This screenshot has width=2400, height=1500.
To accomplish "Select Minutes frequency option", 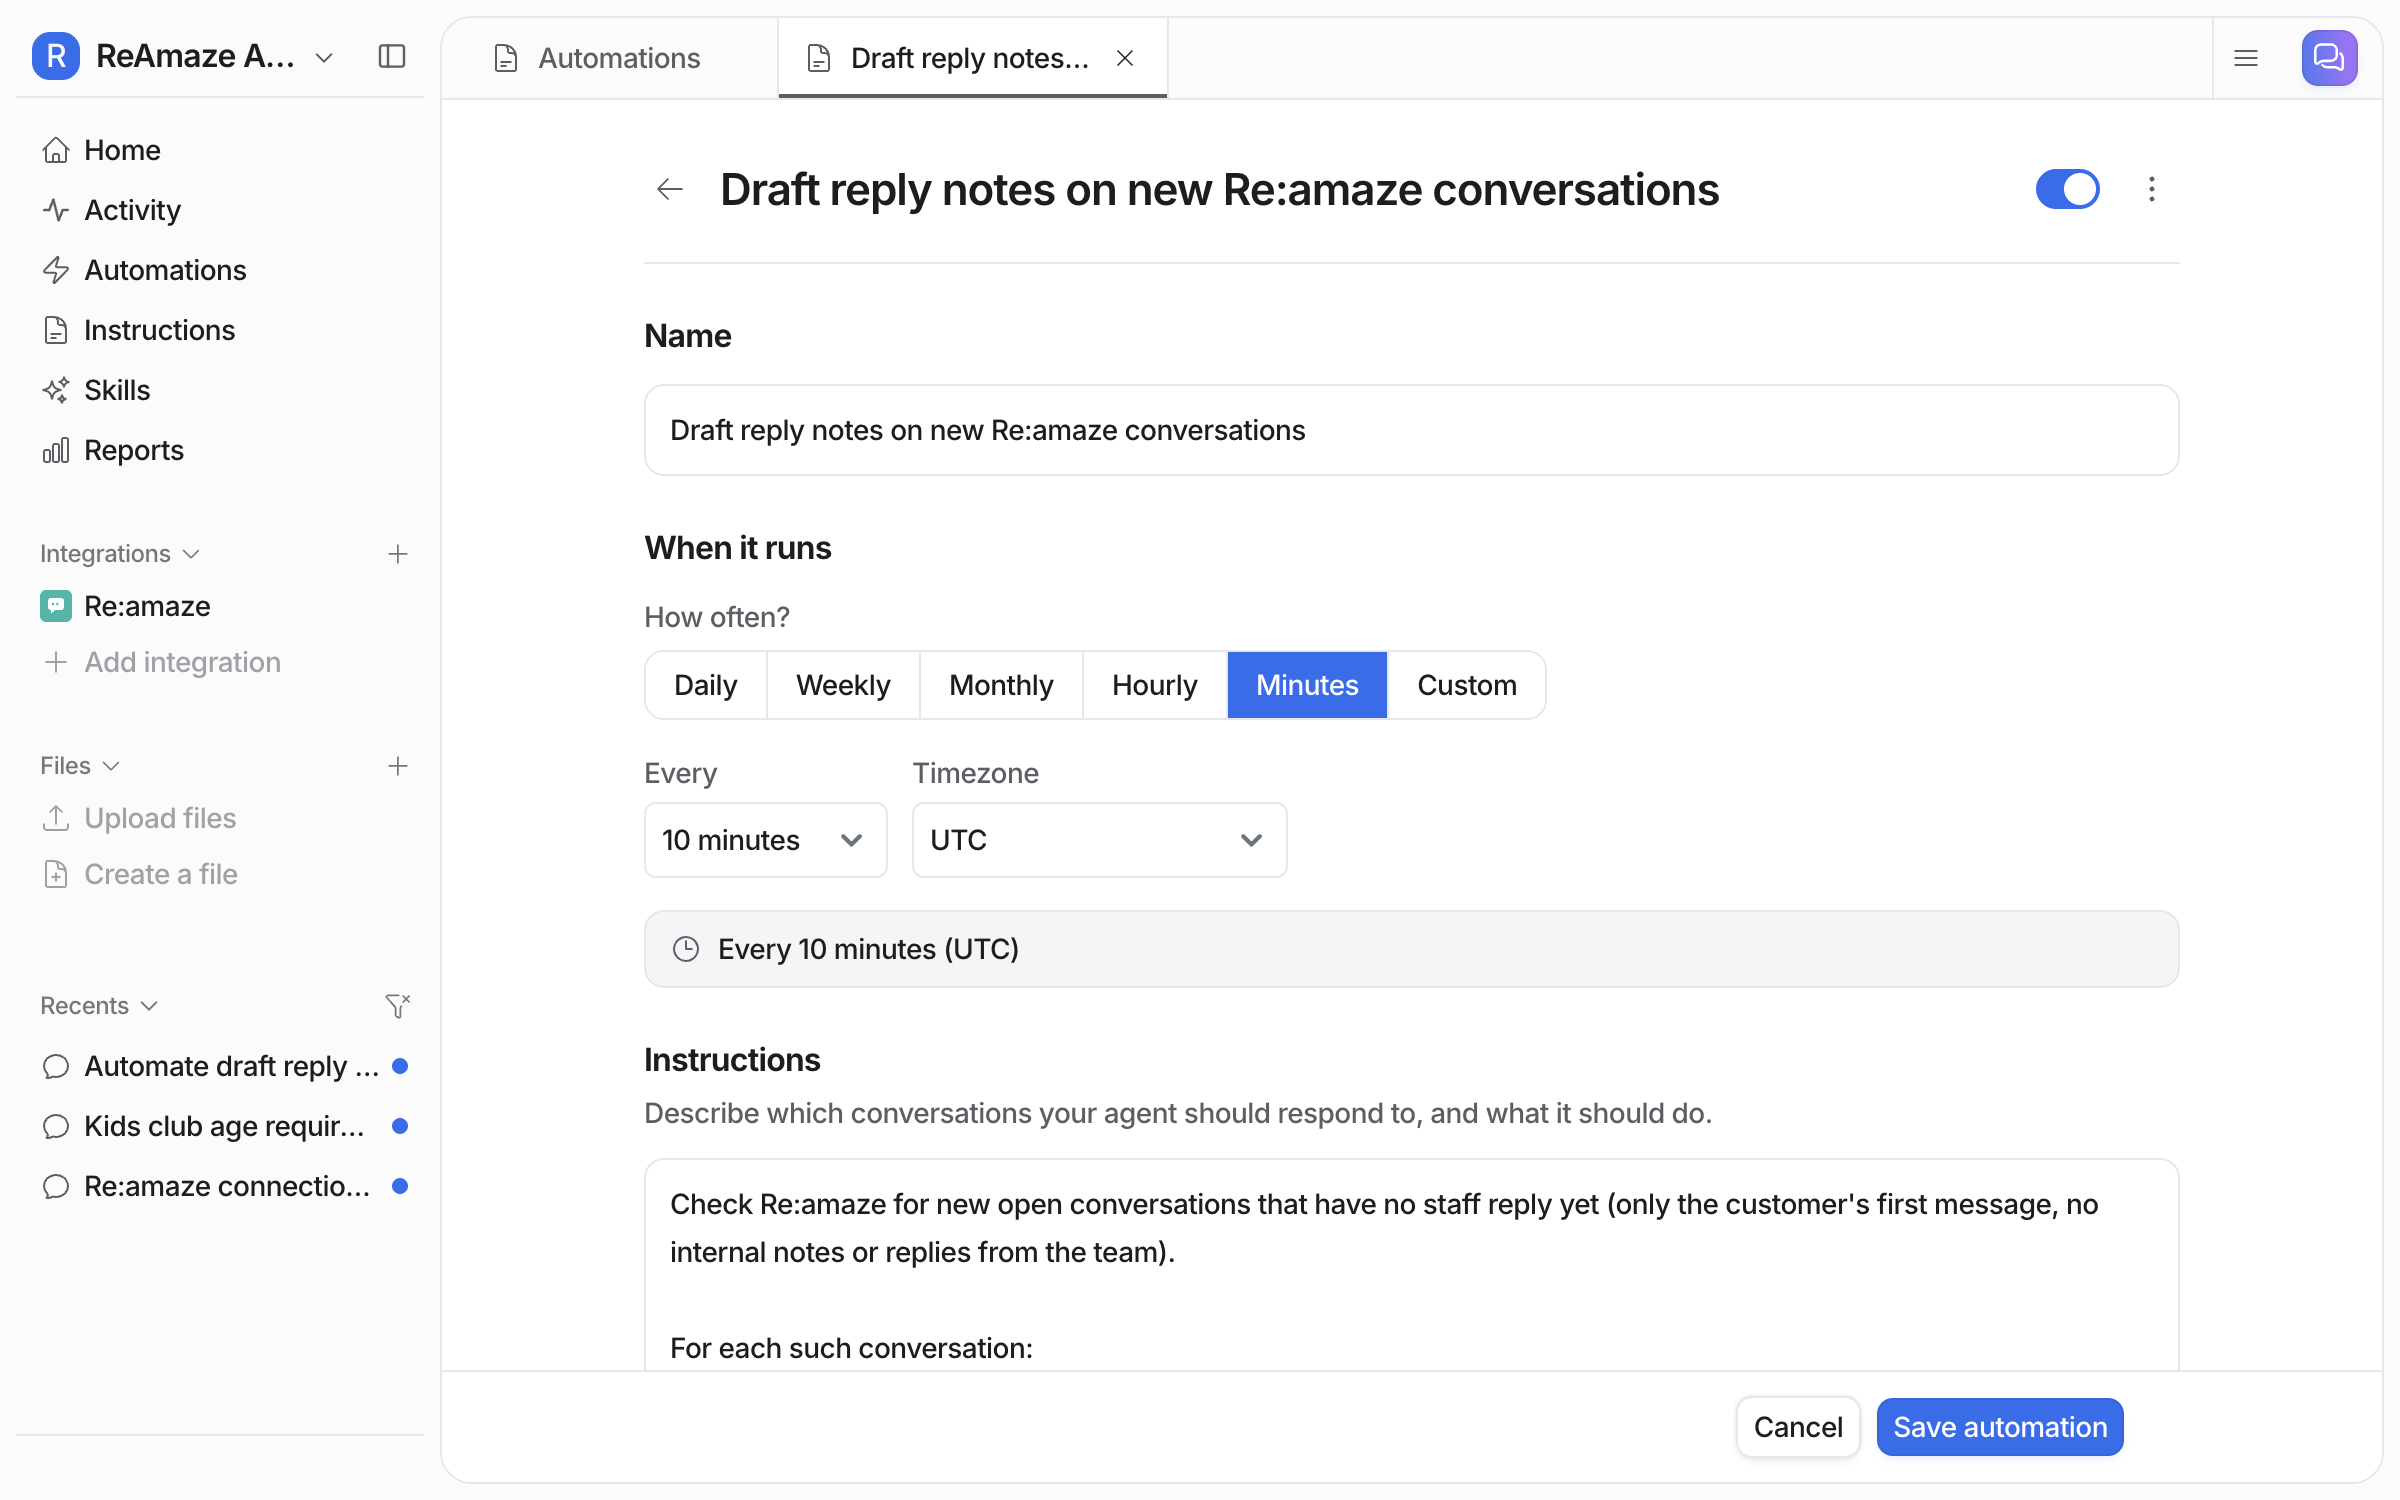I will coord(1307,685).
